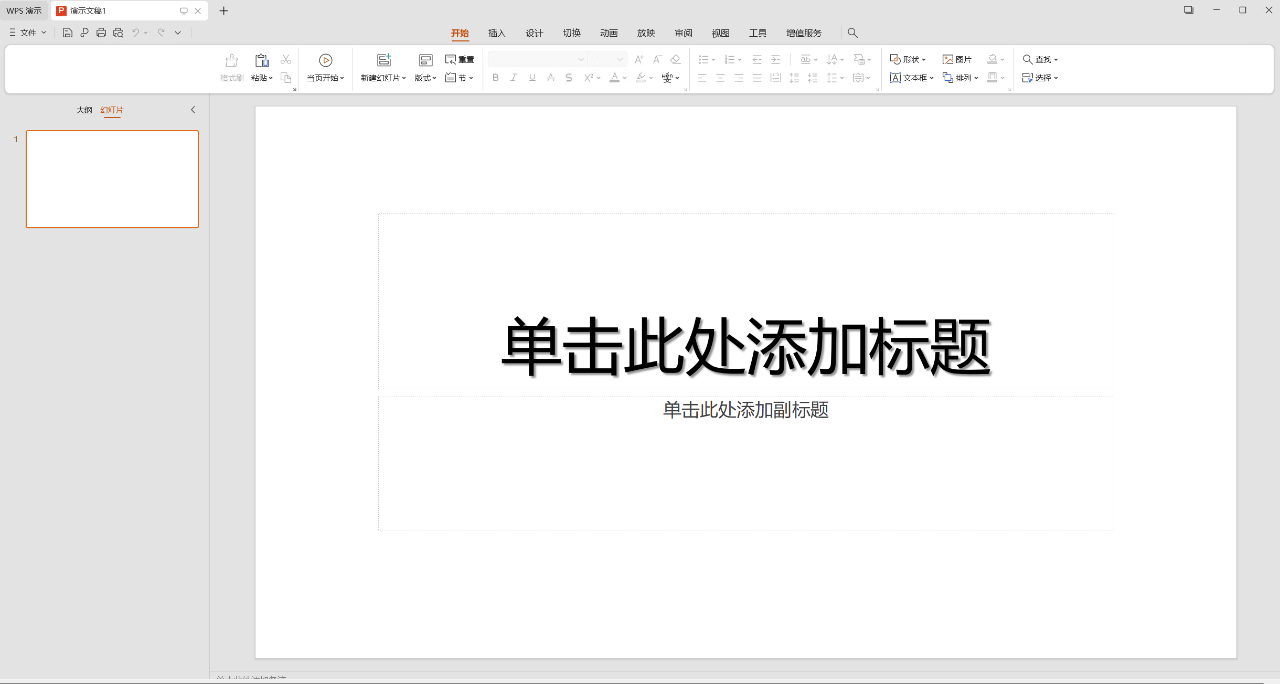The height and width of the screenshot is (684, 1280).
Task: Open the font name combo box
Action: 537,60
